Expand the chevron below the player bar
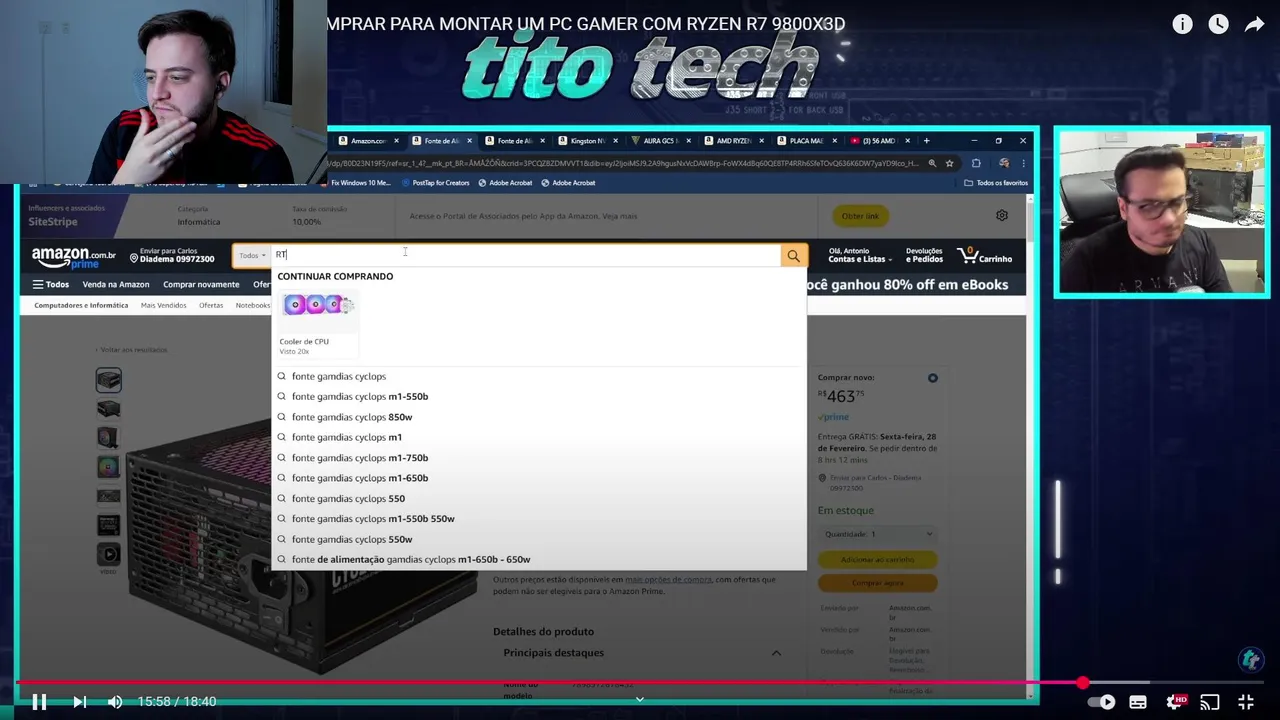 pos(640,699)
